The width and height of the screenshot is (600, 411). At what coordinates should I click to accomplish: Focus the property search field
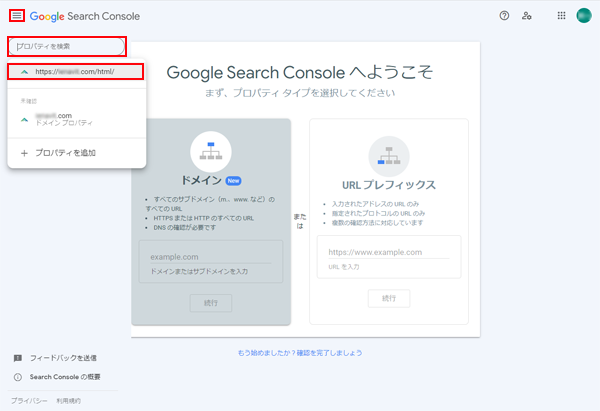coord(67,46)
